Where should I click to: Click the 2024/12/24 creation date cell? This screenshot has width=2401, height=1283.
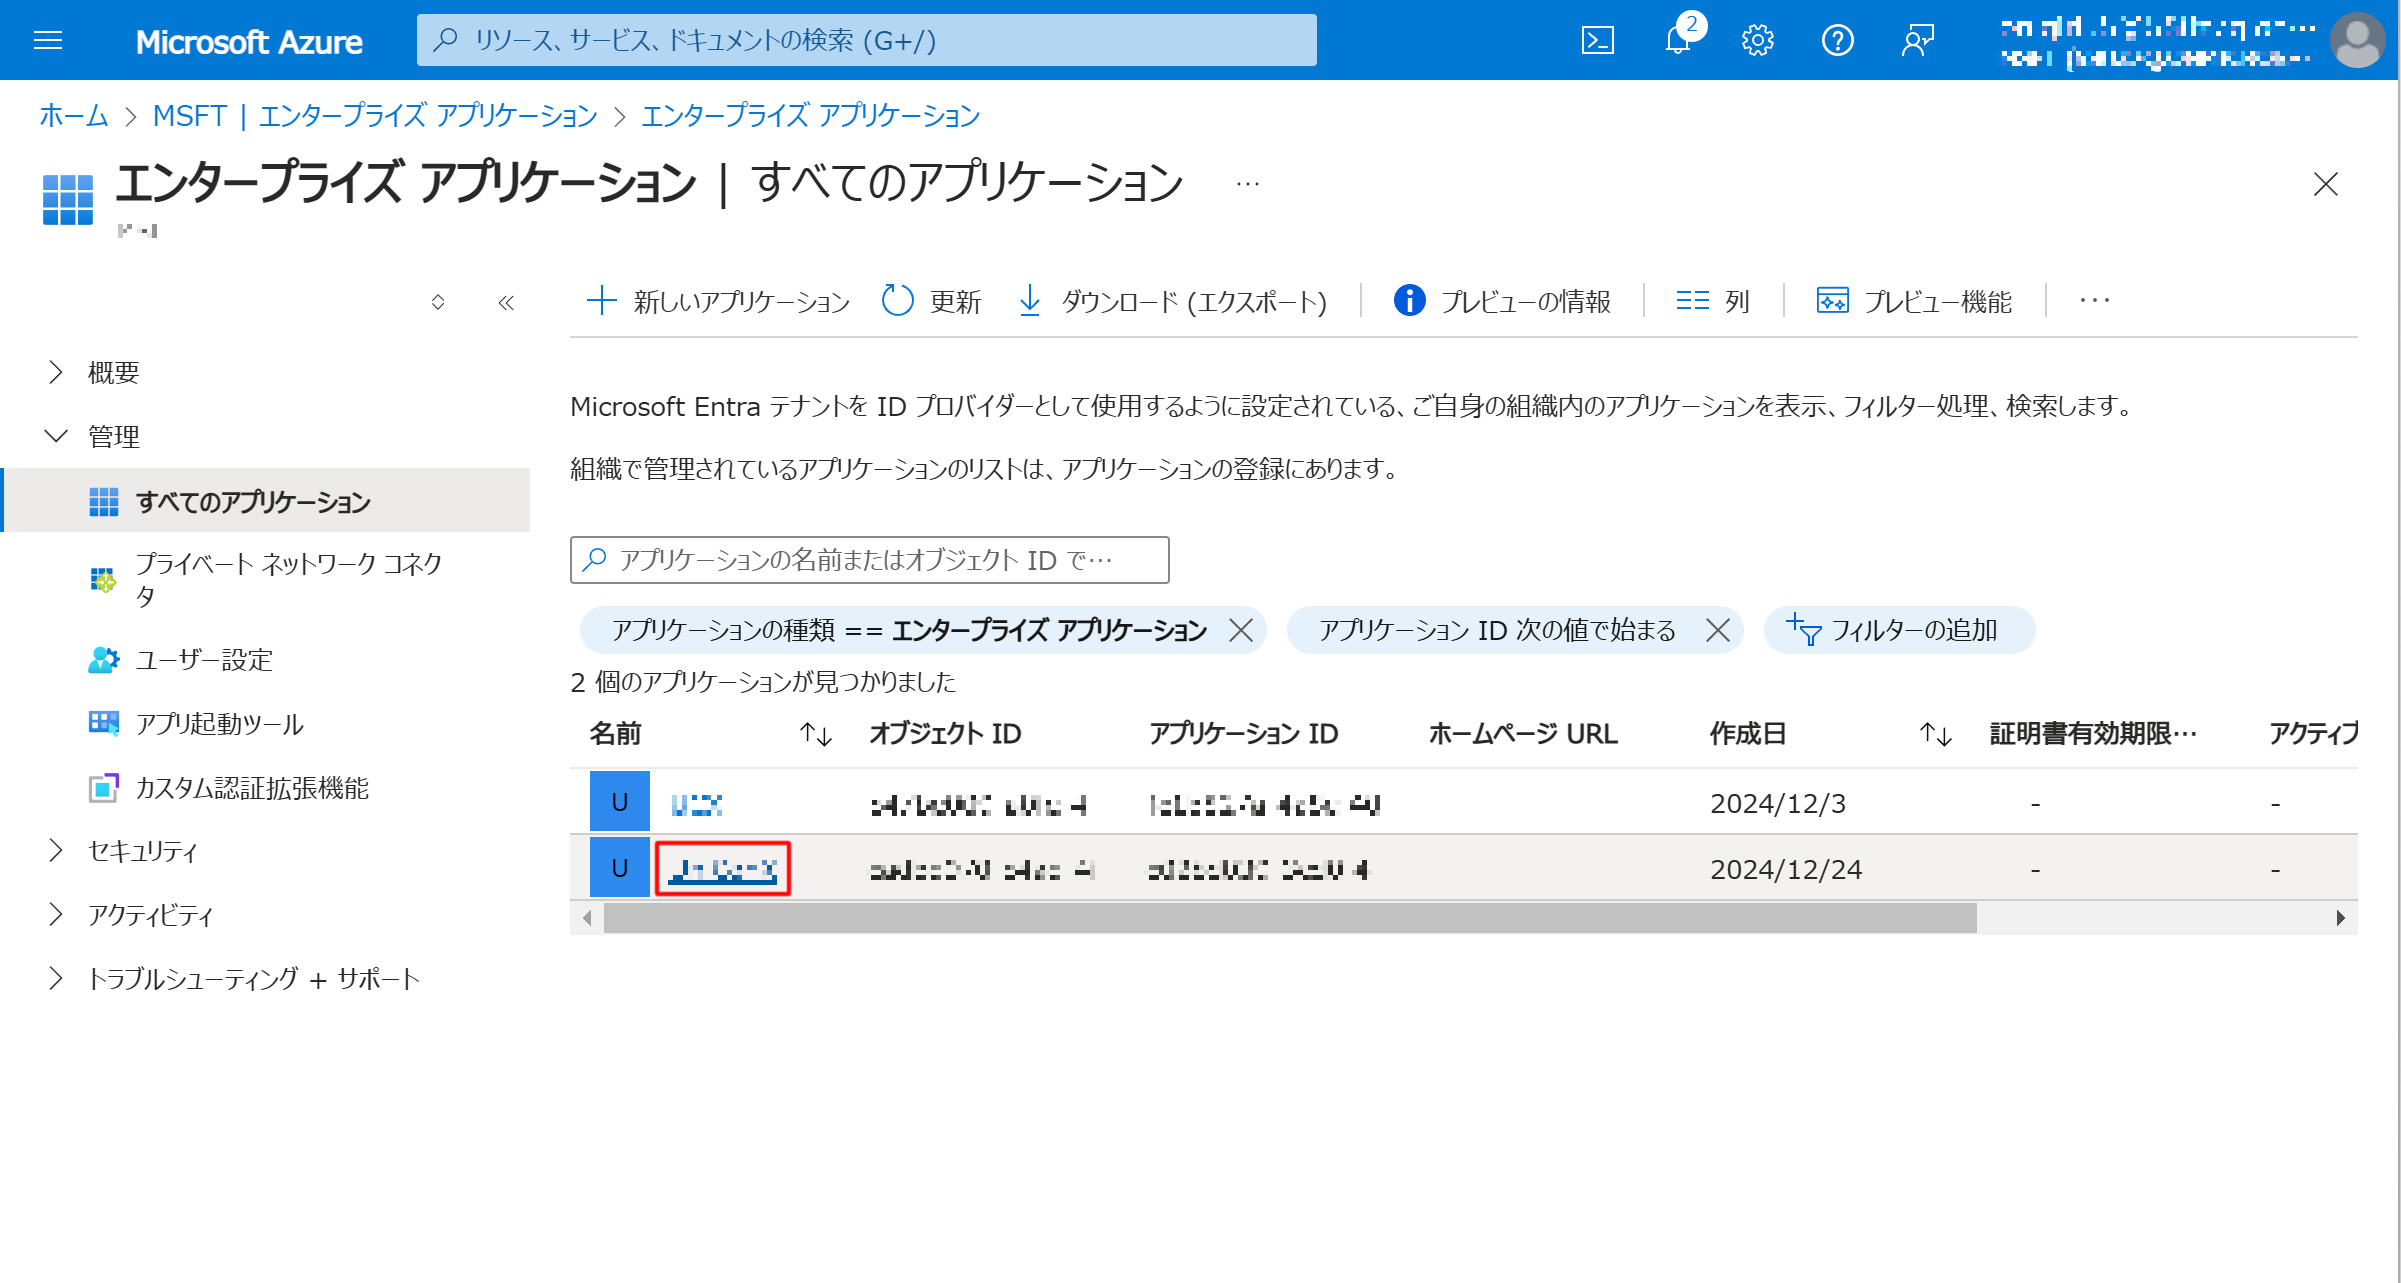click(x=1786, y=870)
